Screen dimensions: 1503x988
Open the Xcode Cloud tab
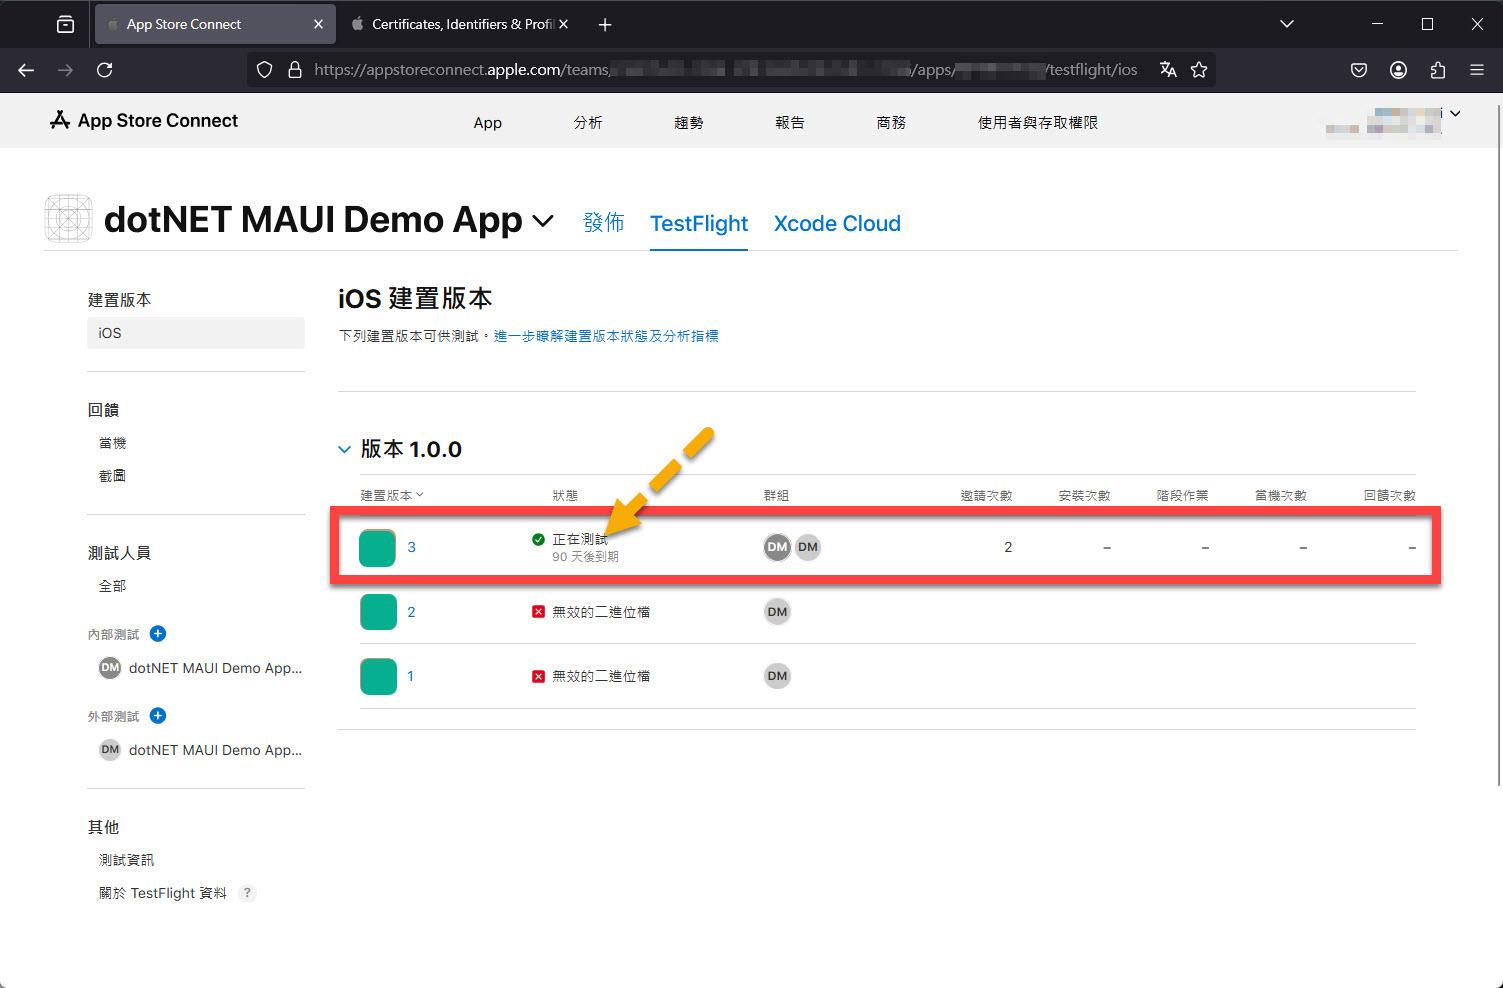837,223
